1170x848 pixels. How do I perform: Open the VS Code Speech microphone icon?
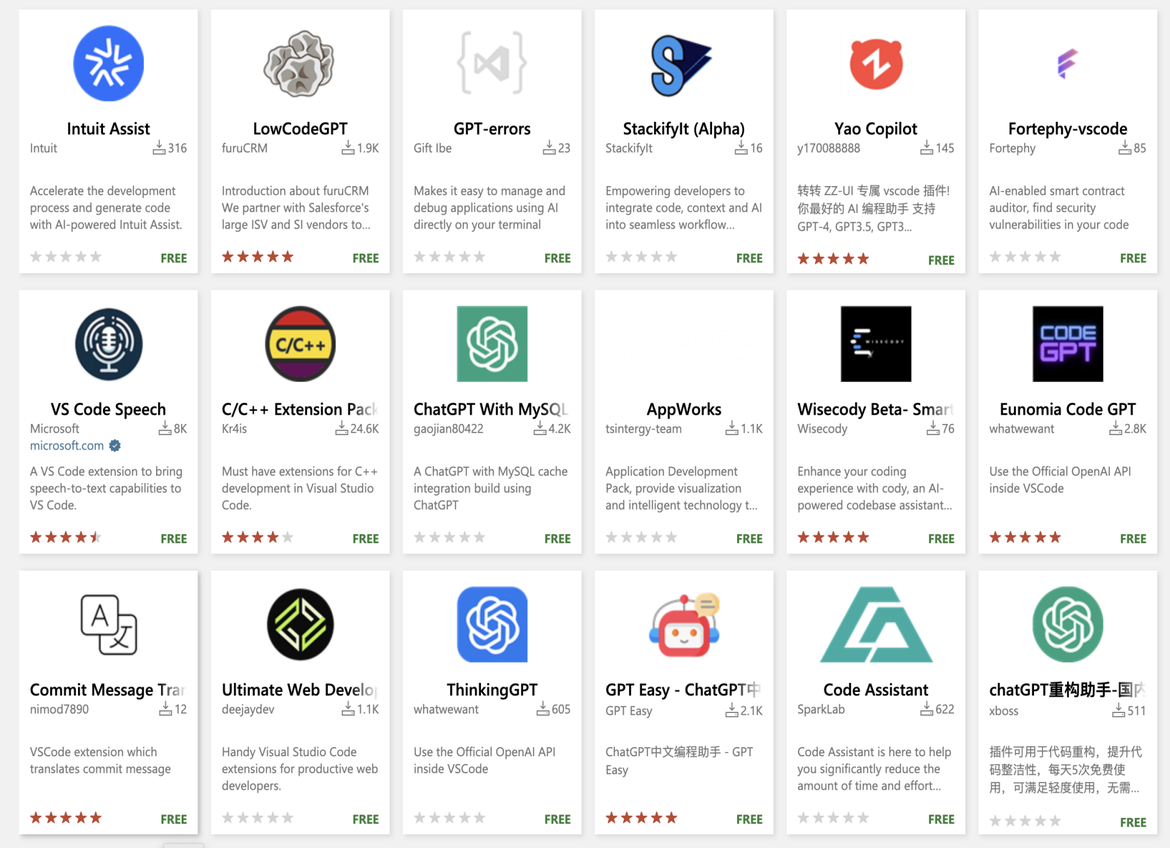(108, 344)
